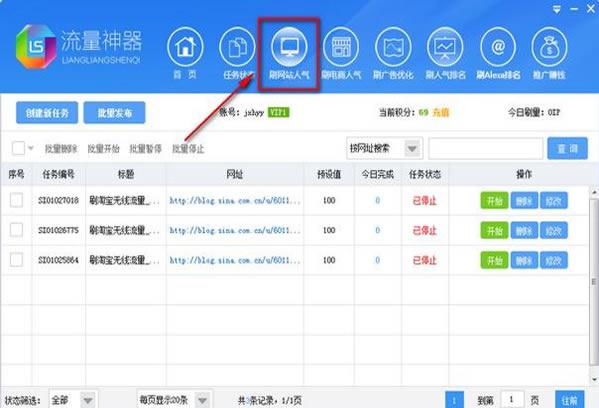
Task: Start task SI01025864 with 开始 button
Action: coord(494,260)
